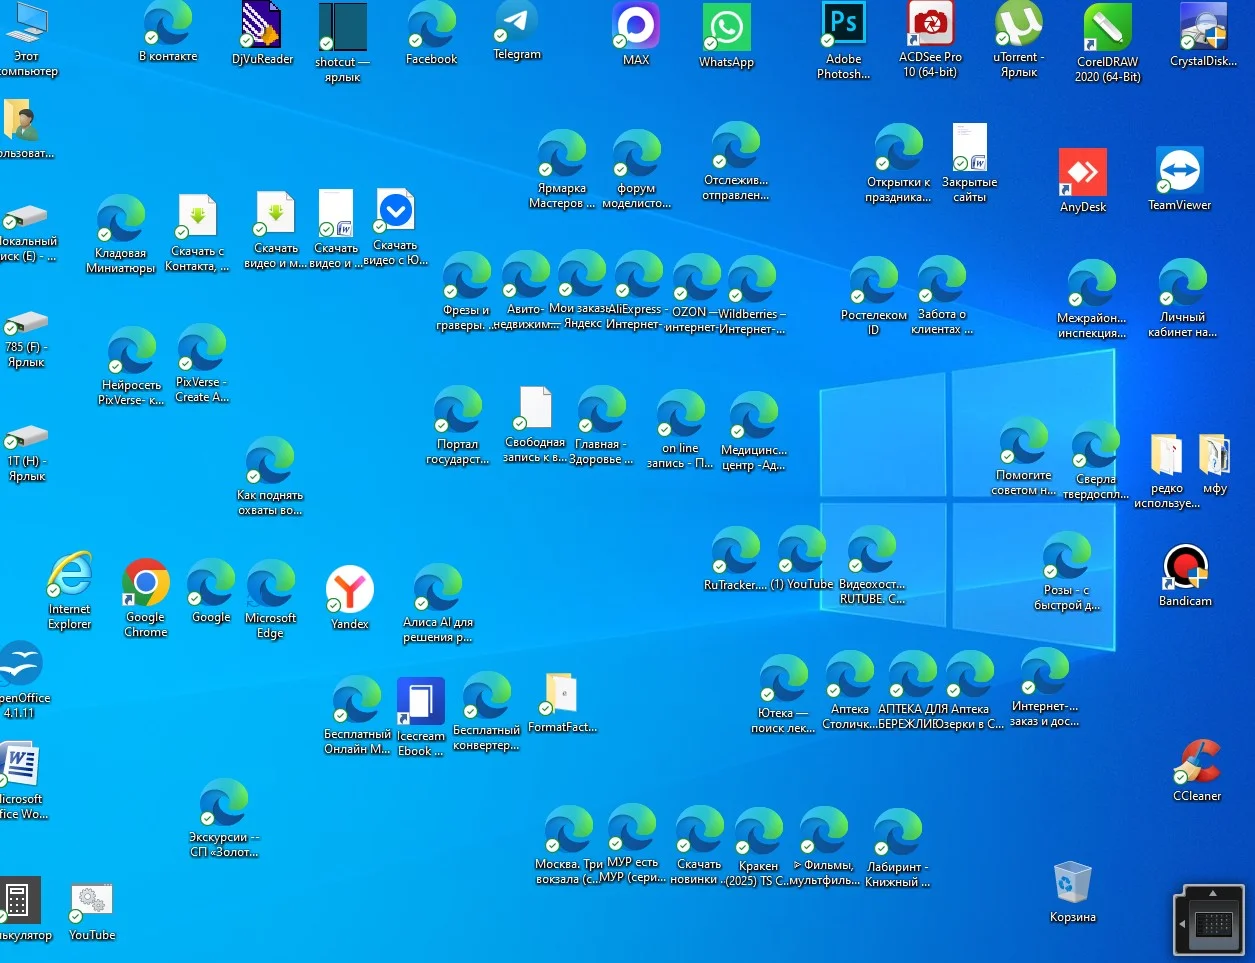Select the Корзина recycle bin icon
Image resolution: width=1255 pixels, height=963 pixels.
tap(1072, 883)
